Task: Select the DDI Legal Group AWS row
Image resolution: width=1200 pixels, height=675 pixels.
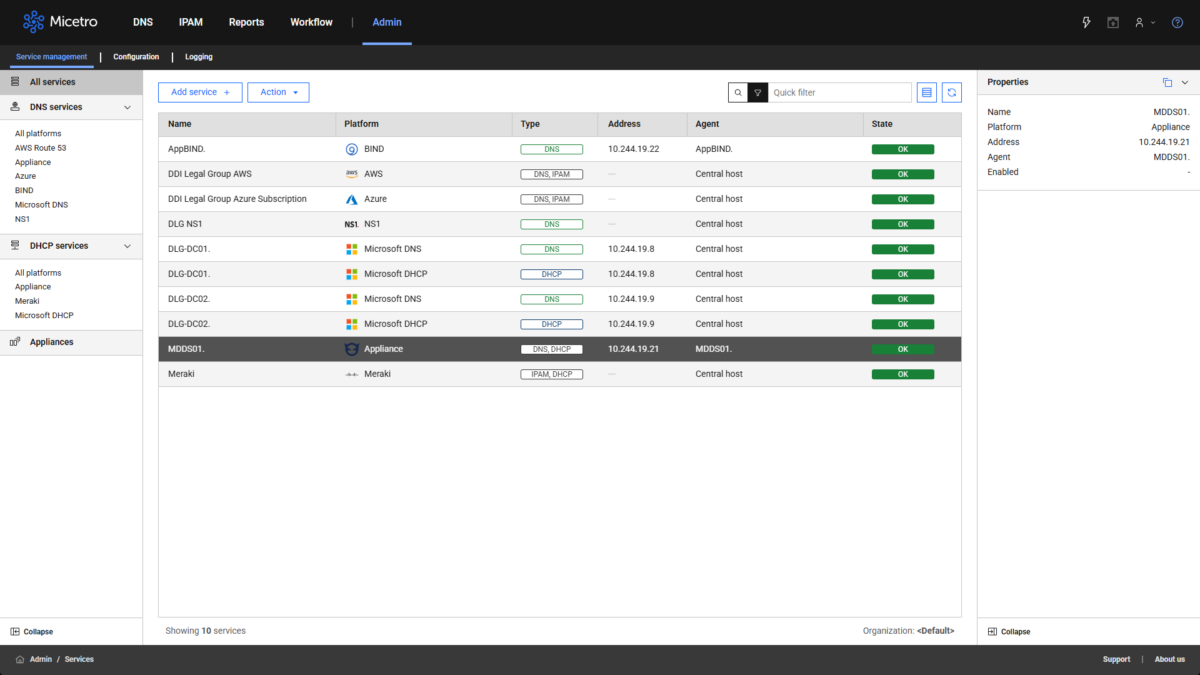Action: (x=559, y=174)
